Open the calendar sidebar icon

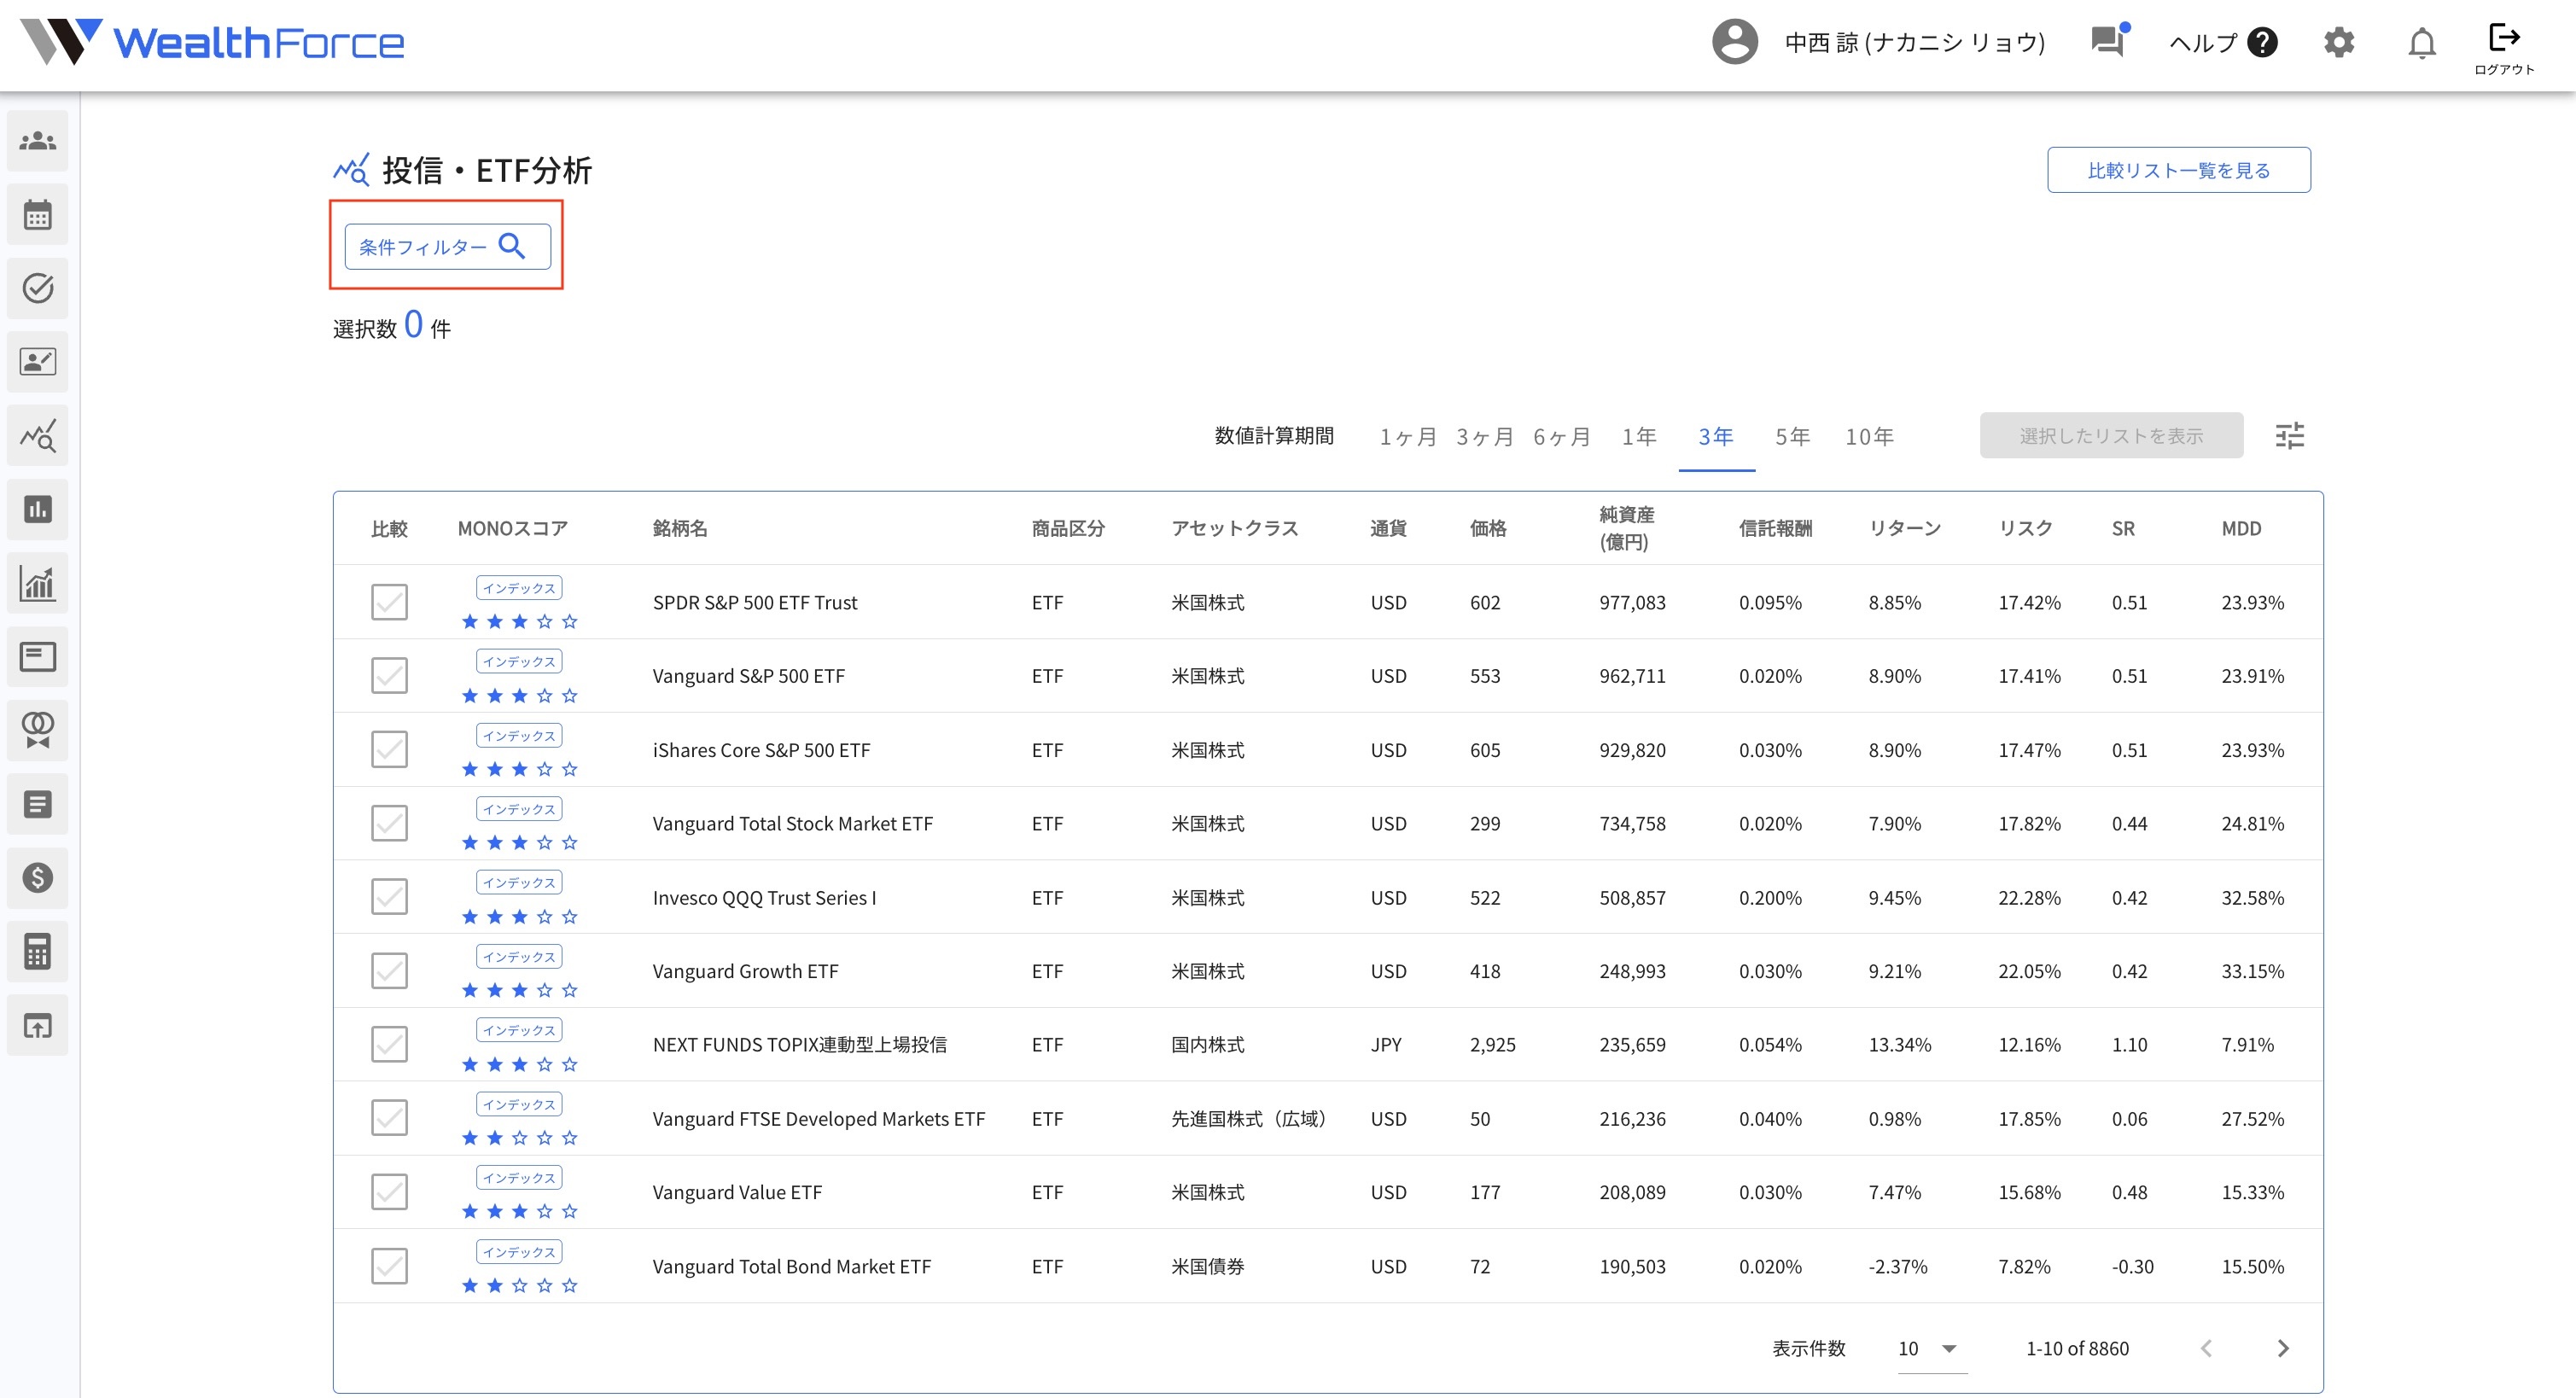tap(38, 215)
